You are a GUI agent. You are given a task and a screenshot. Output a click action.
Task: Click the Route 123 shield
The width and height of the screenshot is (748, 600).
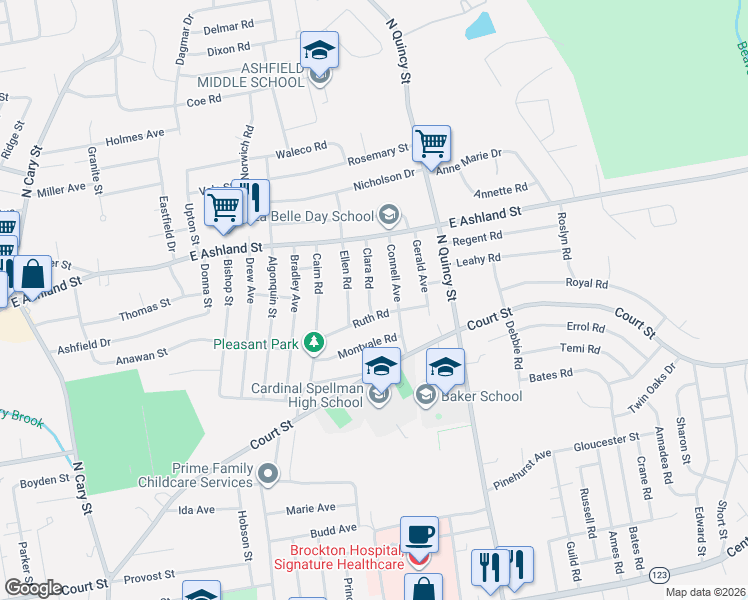tap(659, 575)
